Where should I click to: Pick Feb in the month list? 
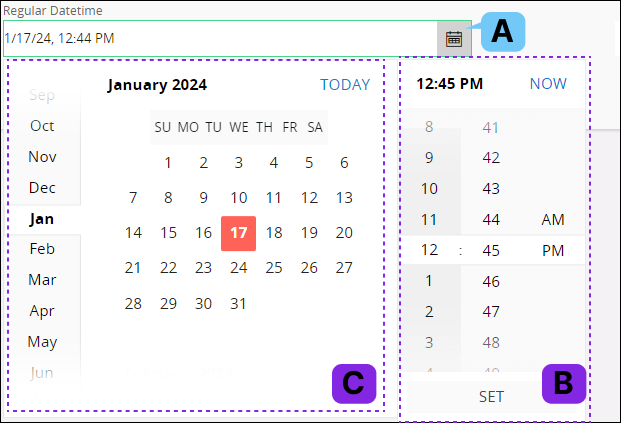pyautogui.click(x=42, y=249)
